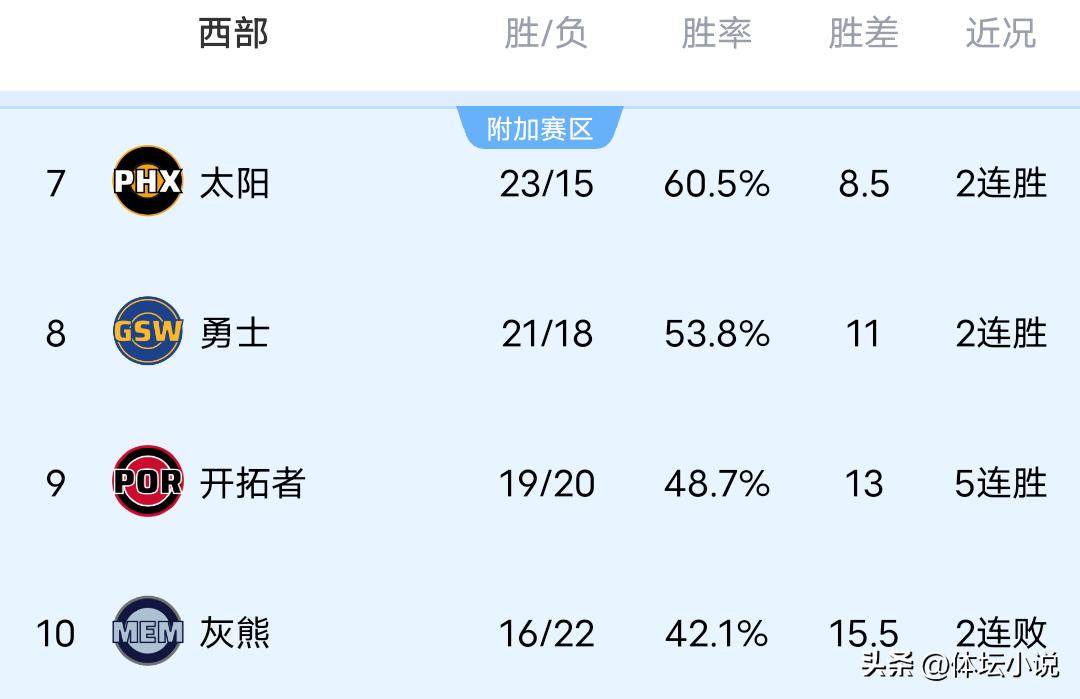Image resolution: width=1080 pixels, height=699 pixels.
Task: Tap the 头条 @体坛小说 watermark
Action: pos(959,665)
